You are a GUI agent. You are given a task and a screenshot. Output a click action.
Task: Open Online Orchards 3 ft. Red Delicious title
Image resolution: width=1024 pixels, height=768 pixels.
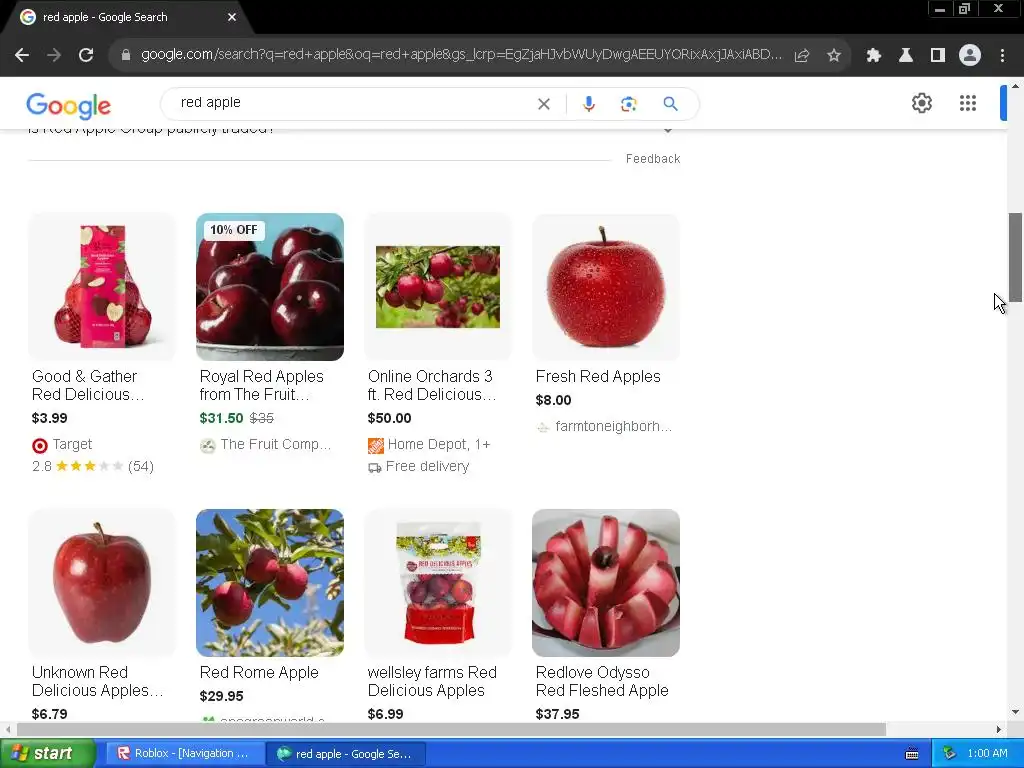pyautogui.click(x=432, y=385)
